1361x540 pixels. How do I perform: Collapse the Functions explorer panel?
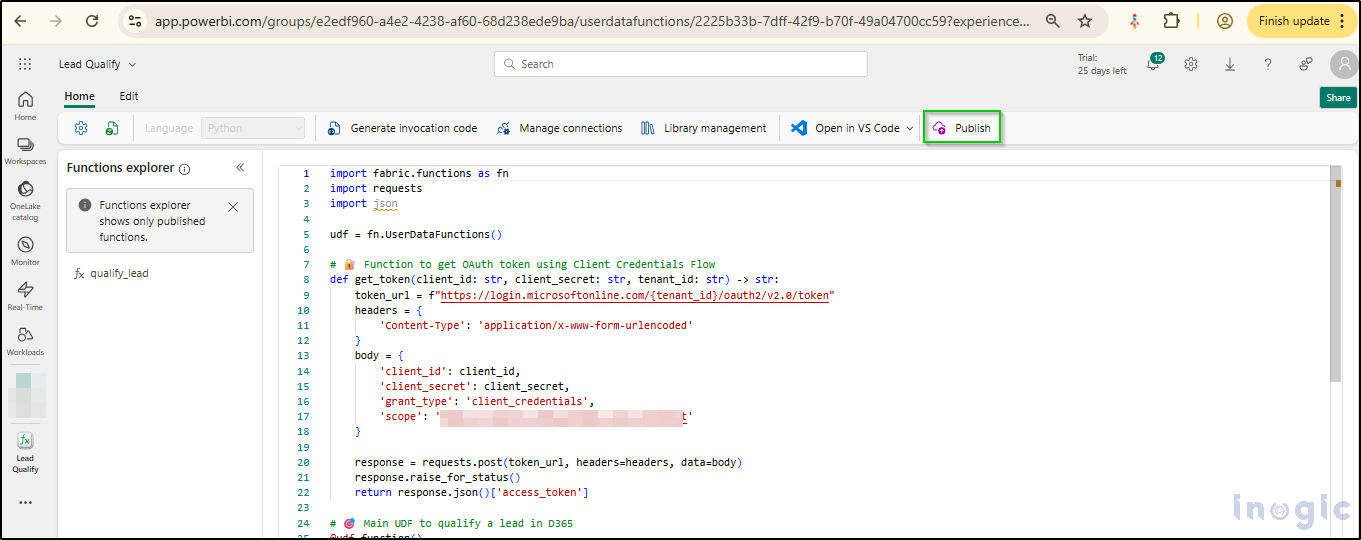pyautogui.click(x=240, y=168)
